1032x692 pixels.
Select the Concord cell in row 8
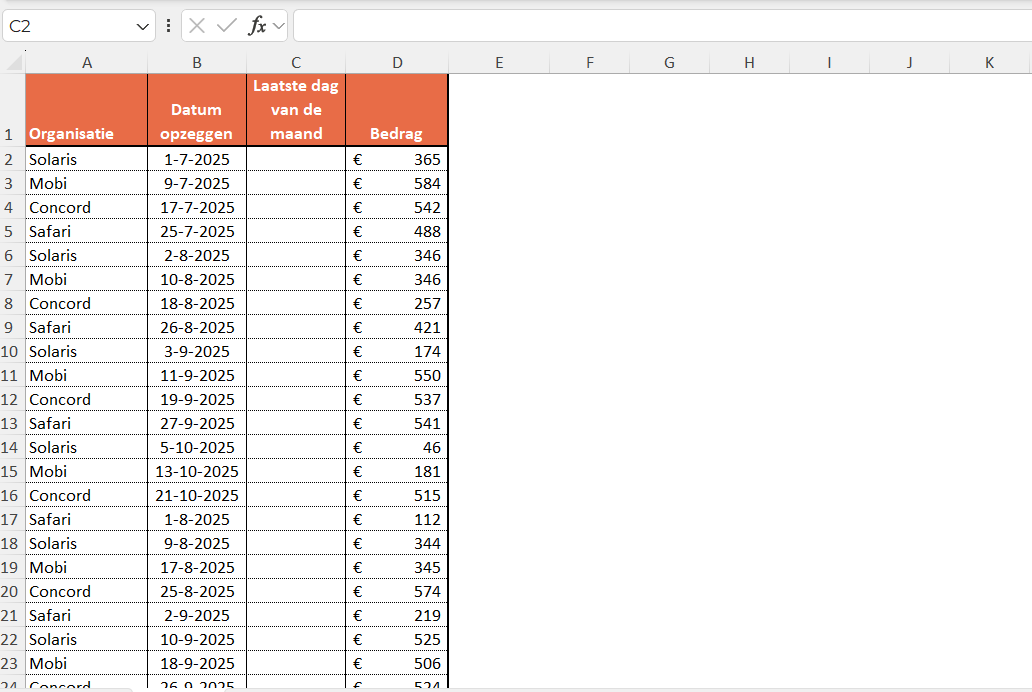tap(86, 303)
